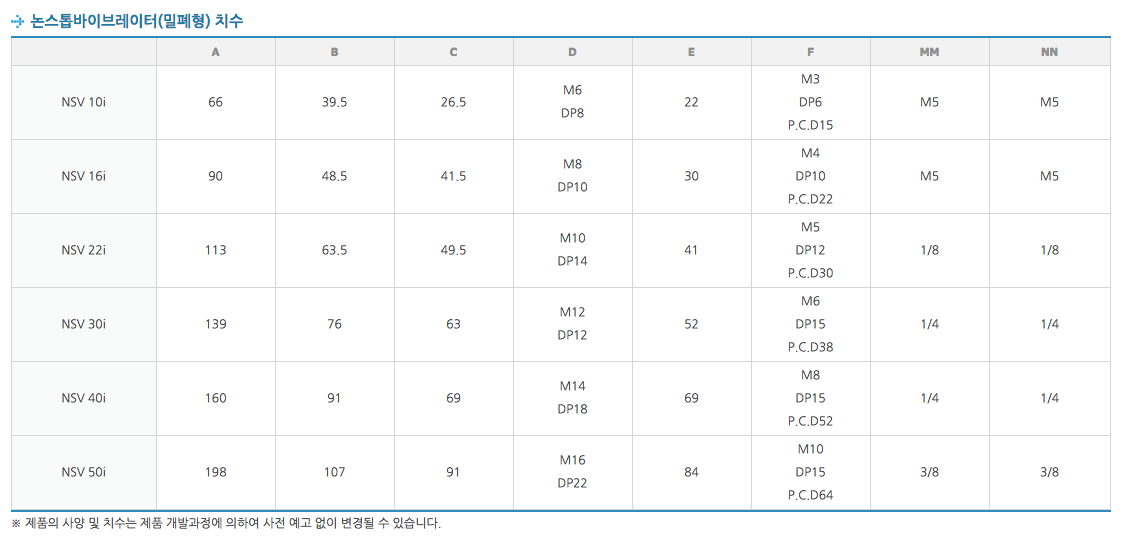Click the footnote about specification changes
The image size is (1131, 551).
pos(226,523)
